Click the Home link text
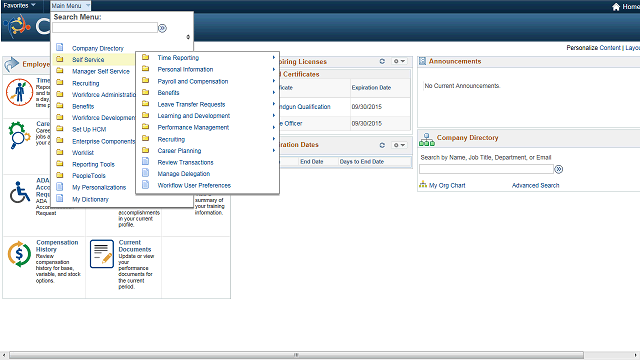Image resolution: width=640 pixels, height=360 pixels. (x=631, y=7)
